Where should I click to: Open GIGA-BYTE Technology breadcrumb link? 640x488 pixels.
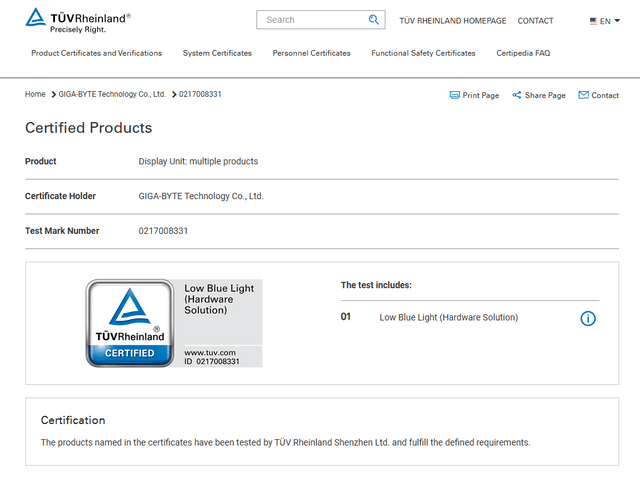[x=112, y=94]
